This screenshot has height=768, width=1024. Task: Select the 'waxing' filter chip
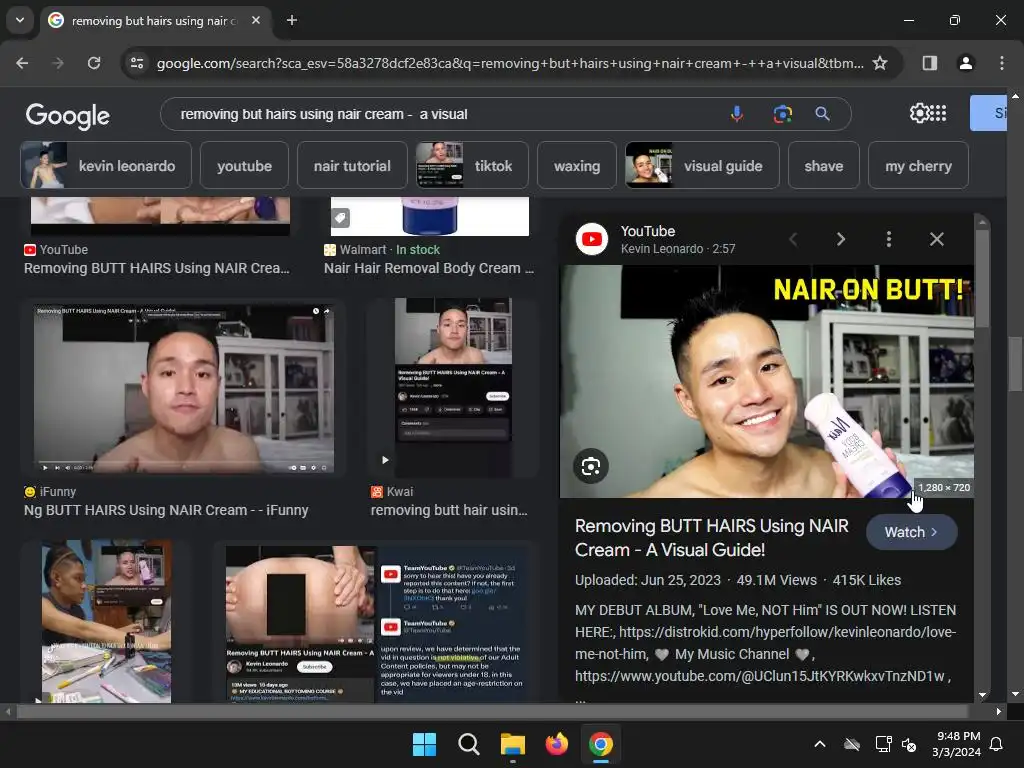[x=577, y=166]
